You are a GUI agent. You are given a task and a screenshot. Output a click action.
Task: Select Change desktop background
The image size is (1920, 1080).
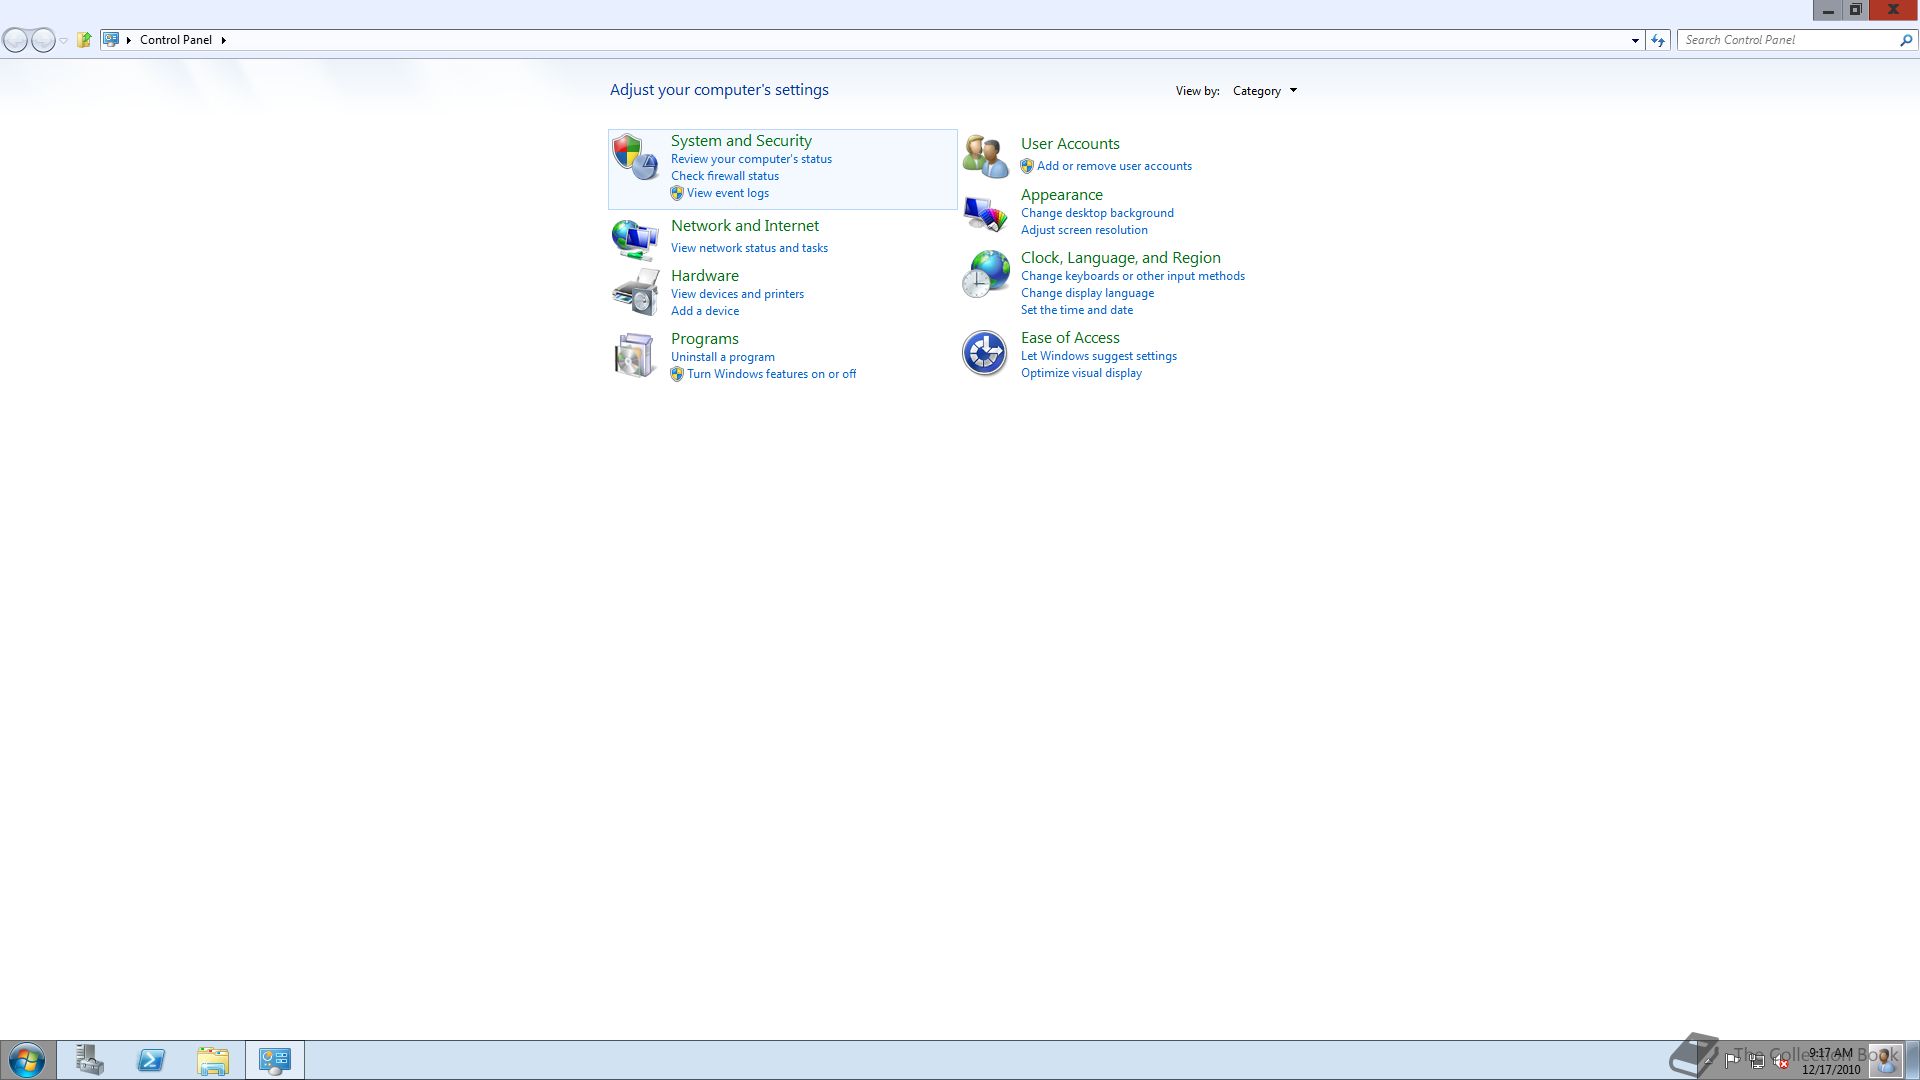click(x=1097, y=213)
